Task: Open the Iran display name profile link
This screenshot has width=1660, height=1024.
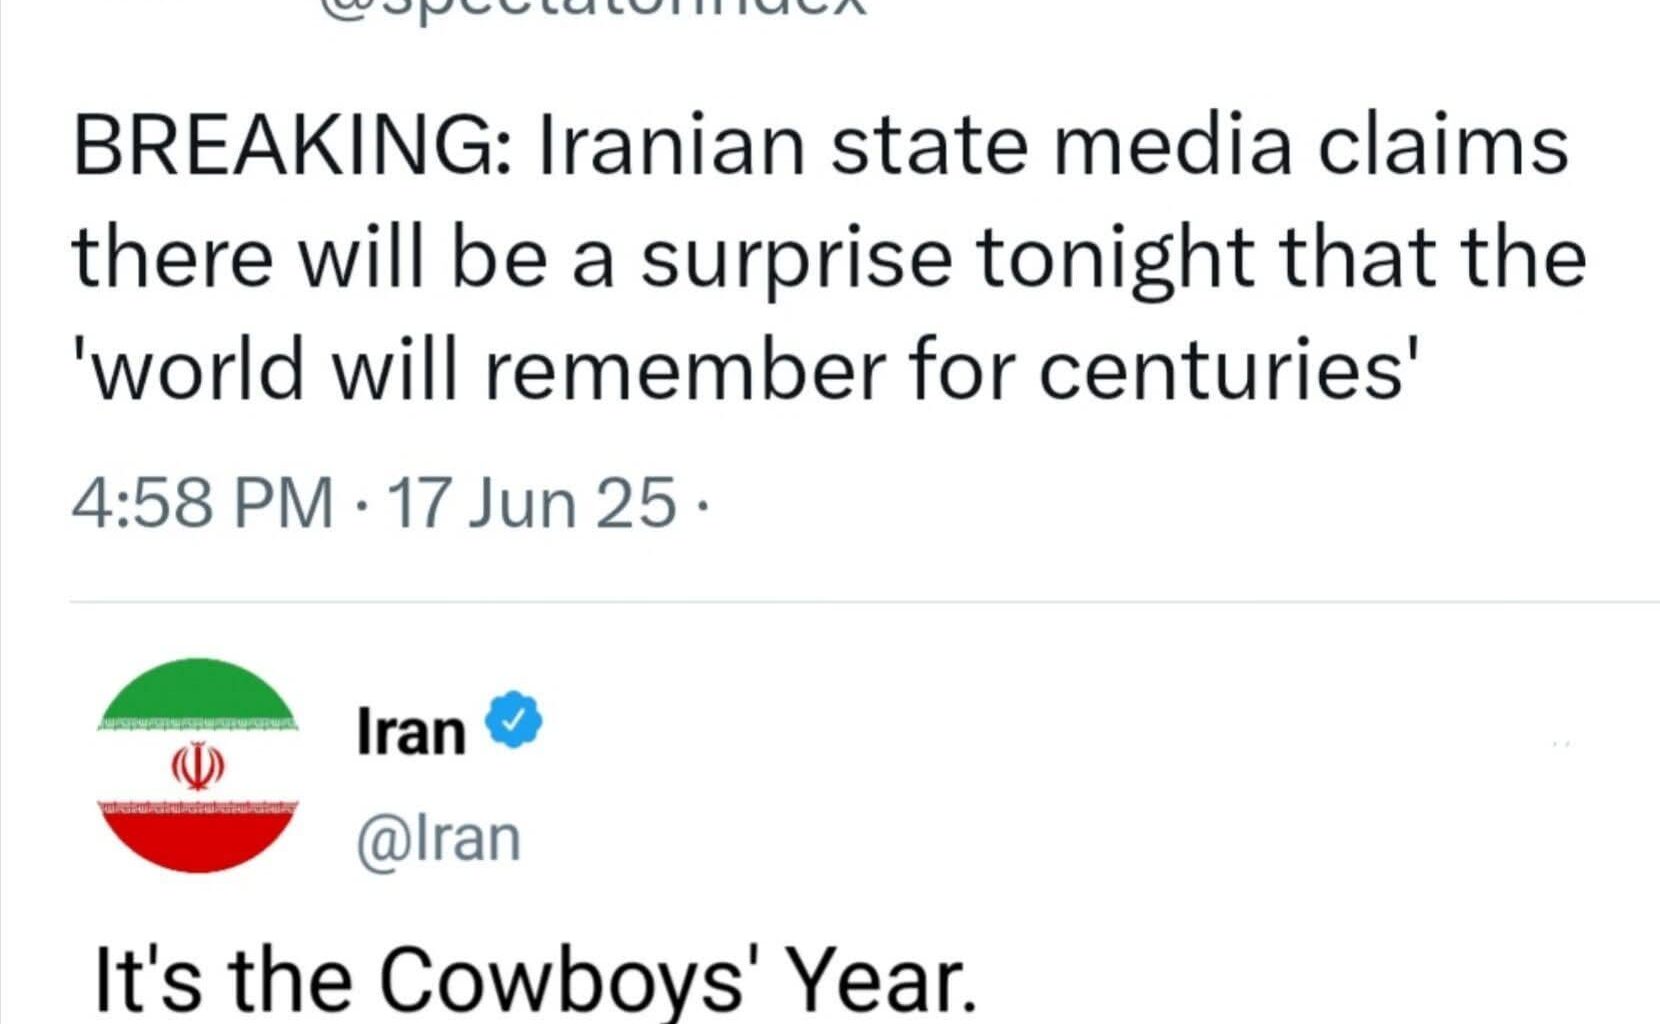Action: click(x=411, y=732)
